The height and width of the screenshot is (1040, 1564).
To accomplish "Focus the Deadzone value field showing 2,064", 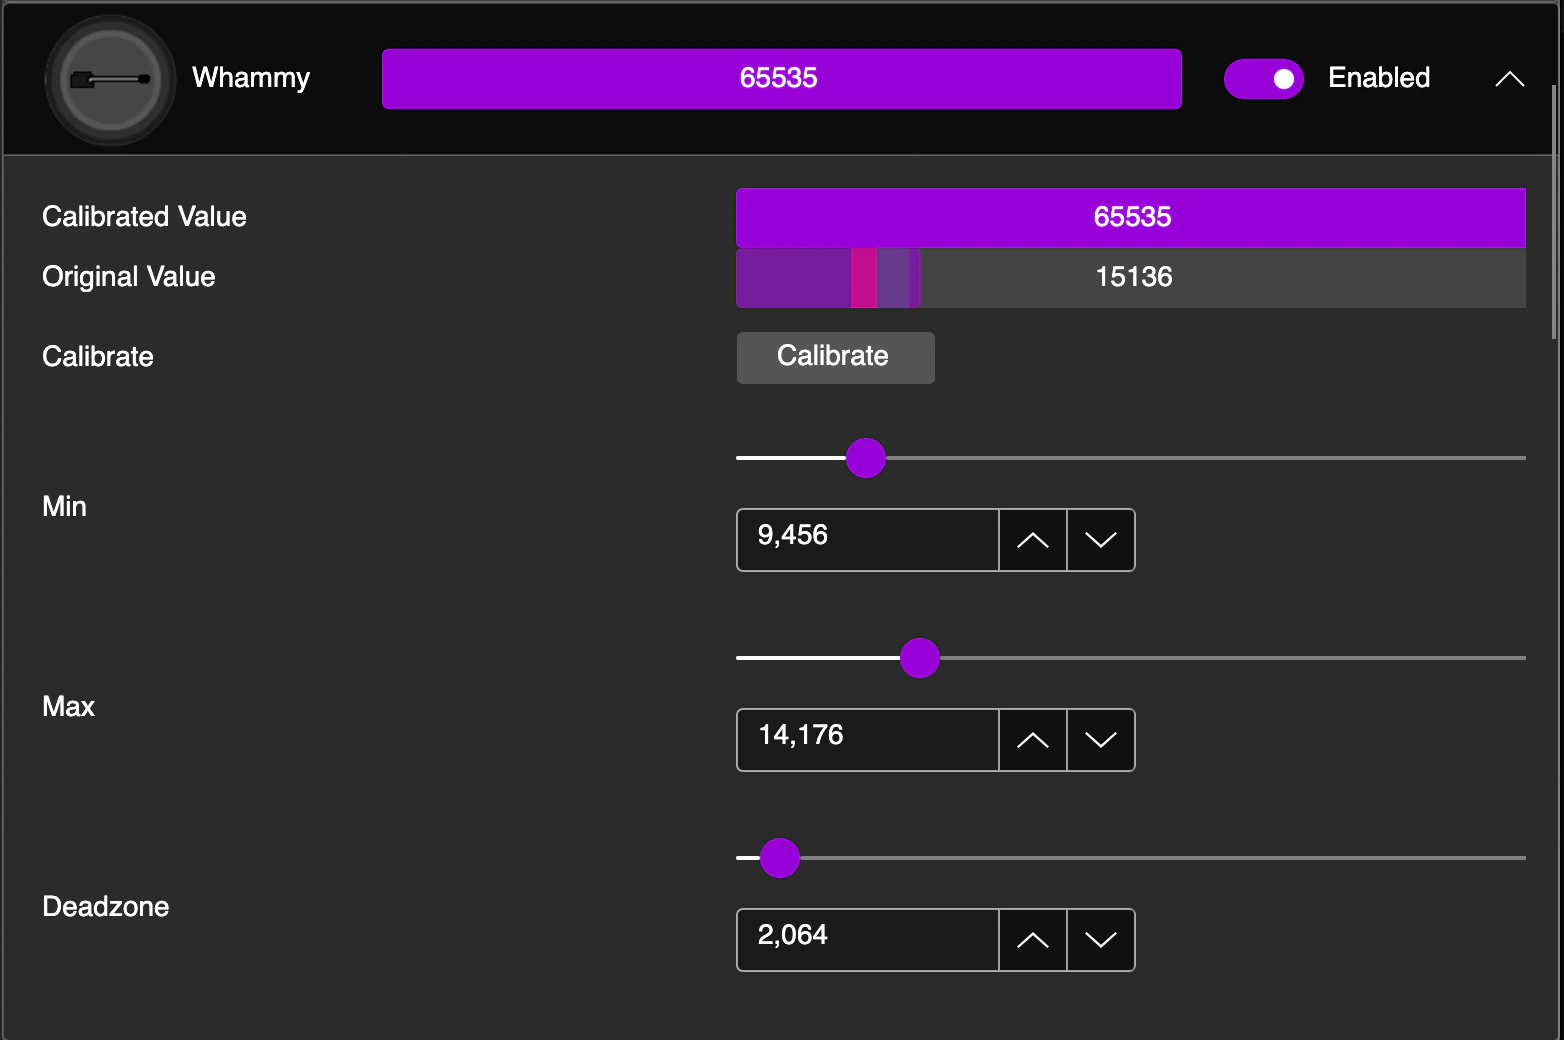I will click(868, 940).
